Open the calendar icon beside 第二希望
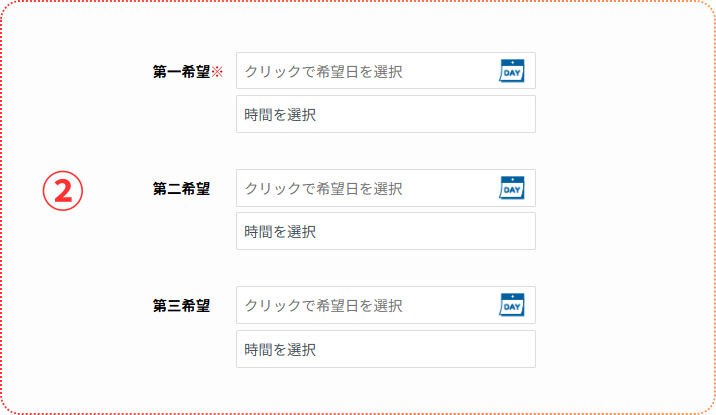The width and height of the screenshot is (716, 415). pyautogui.click(x=512, y=188)
